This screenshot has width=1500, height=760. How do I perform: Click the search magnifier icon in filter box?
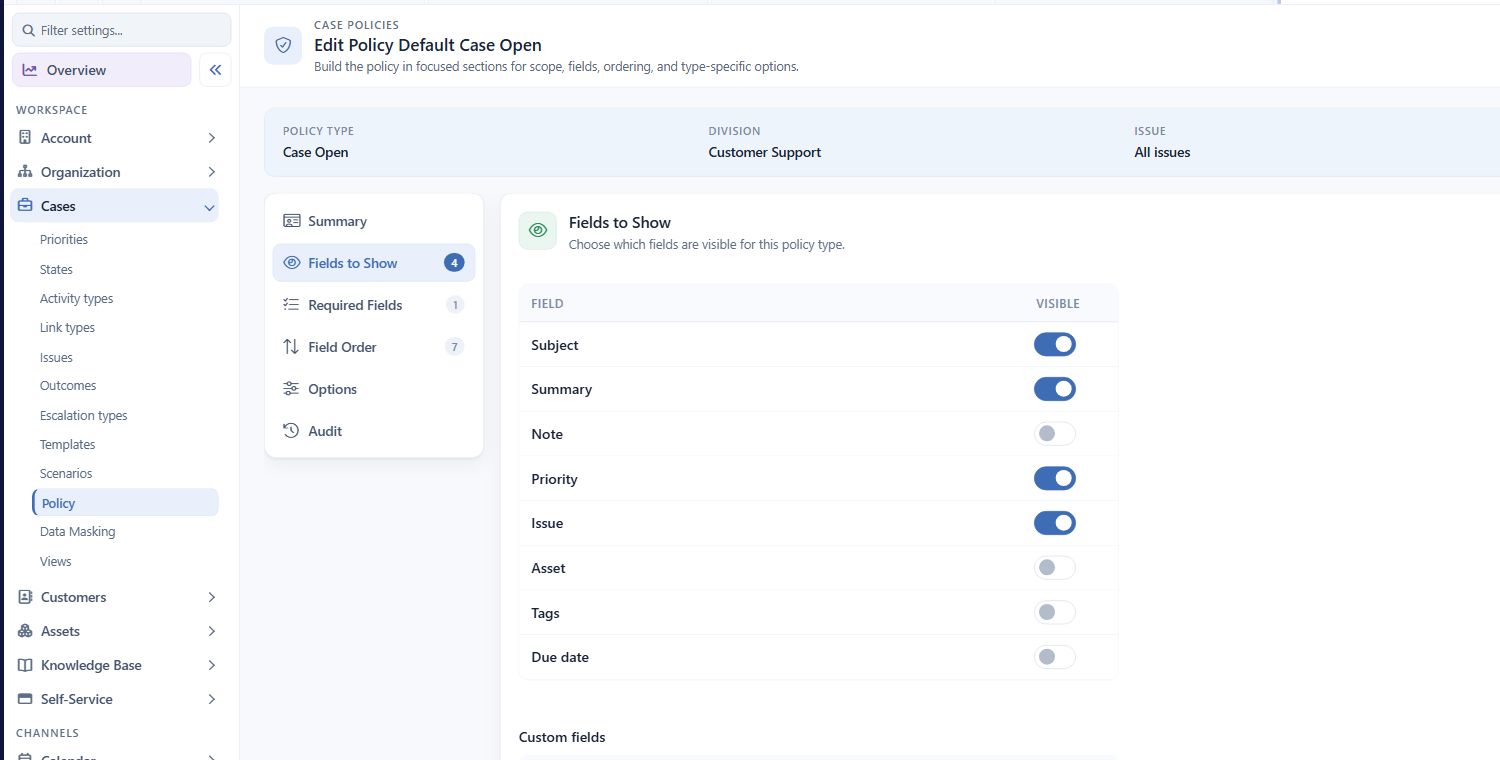(x=29, y=31)
